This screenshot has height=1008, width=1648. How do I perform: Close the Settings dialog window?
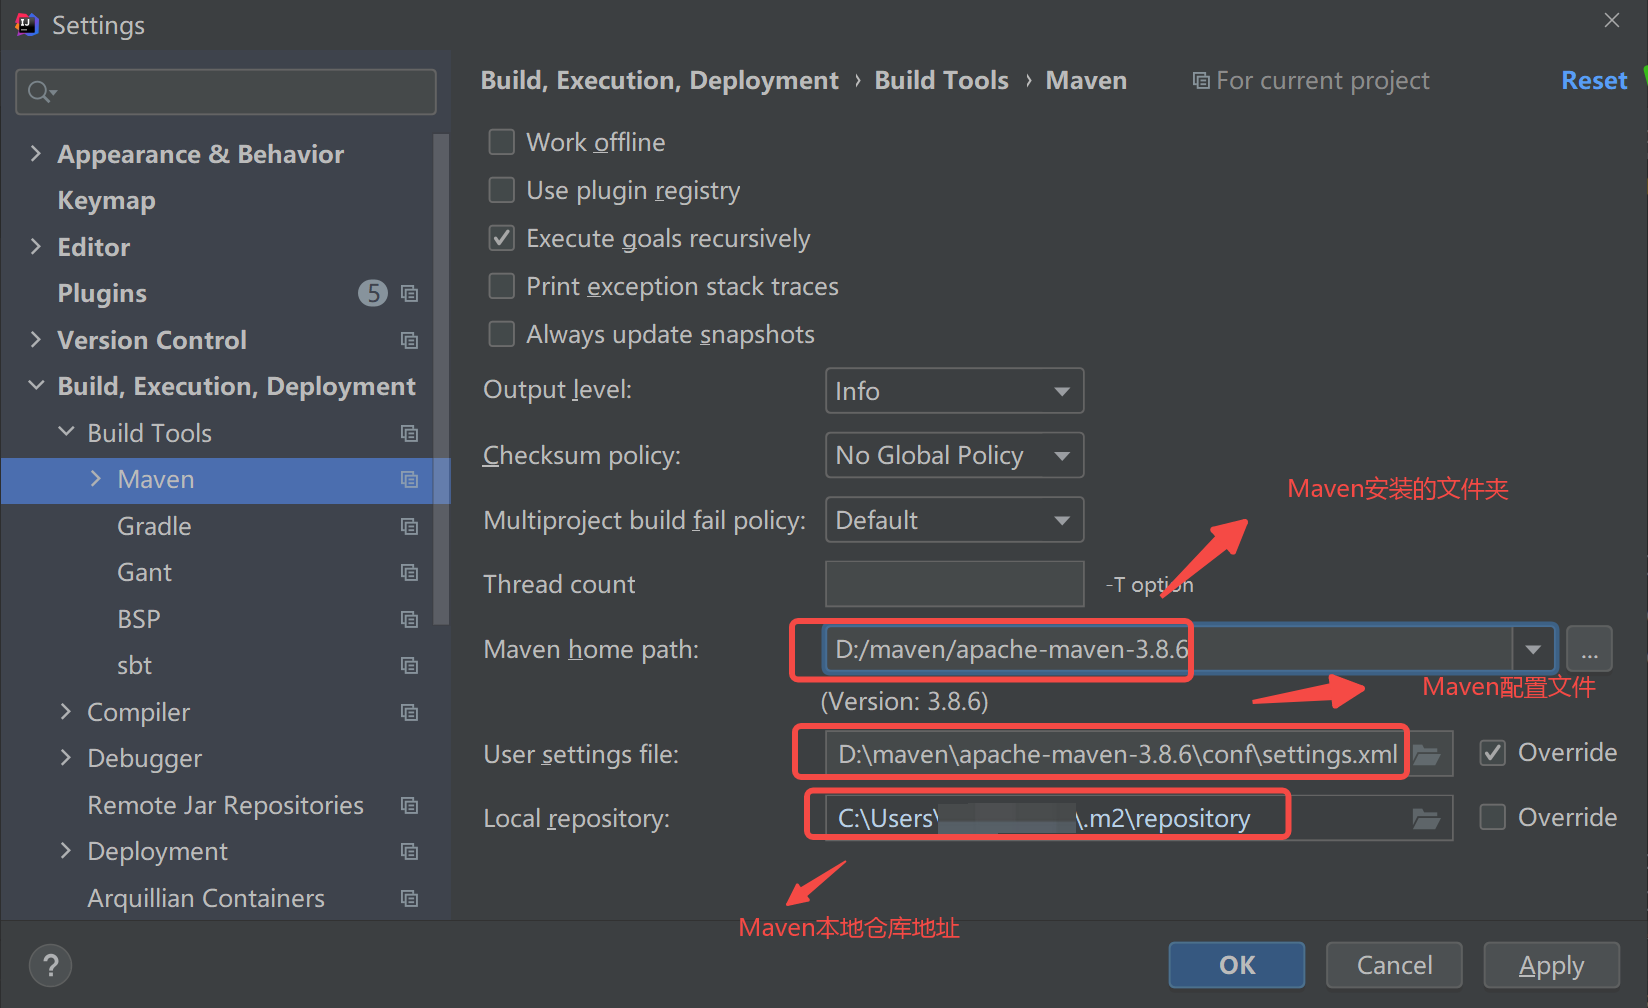1611,21
